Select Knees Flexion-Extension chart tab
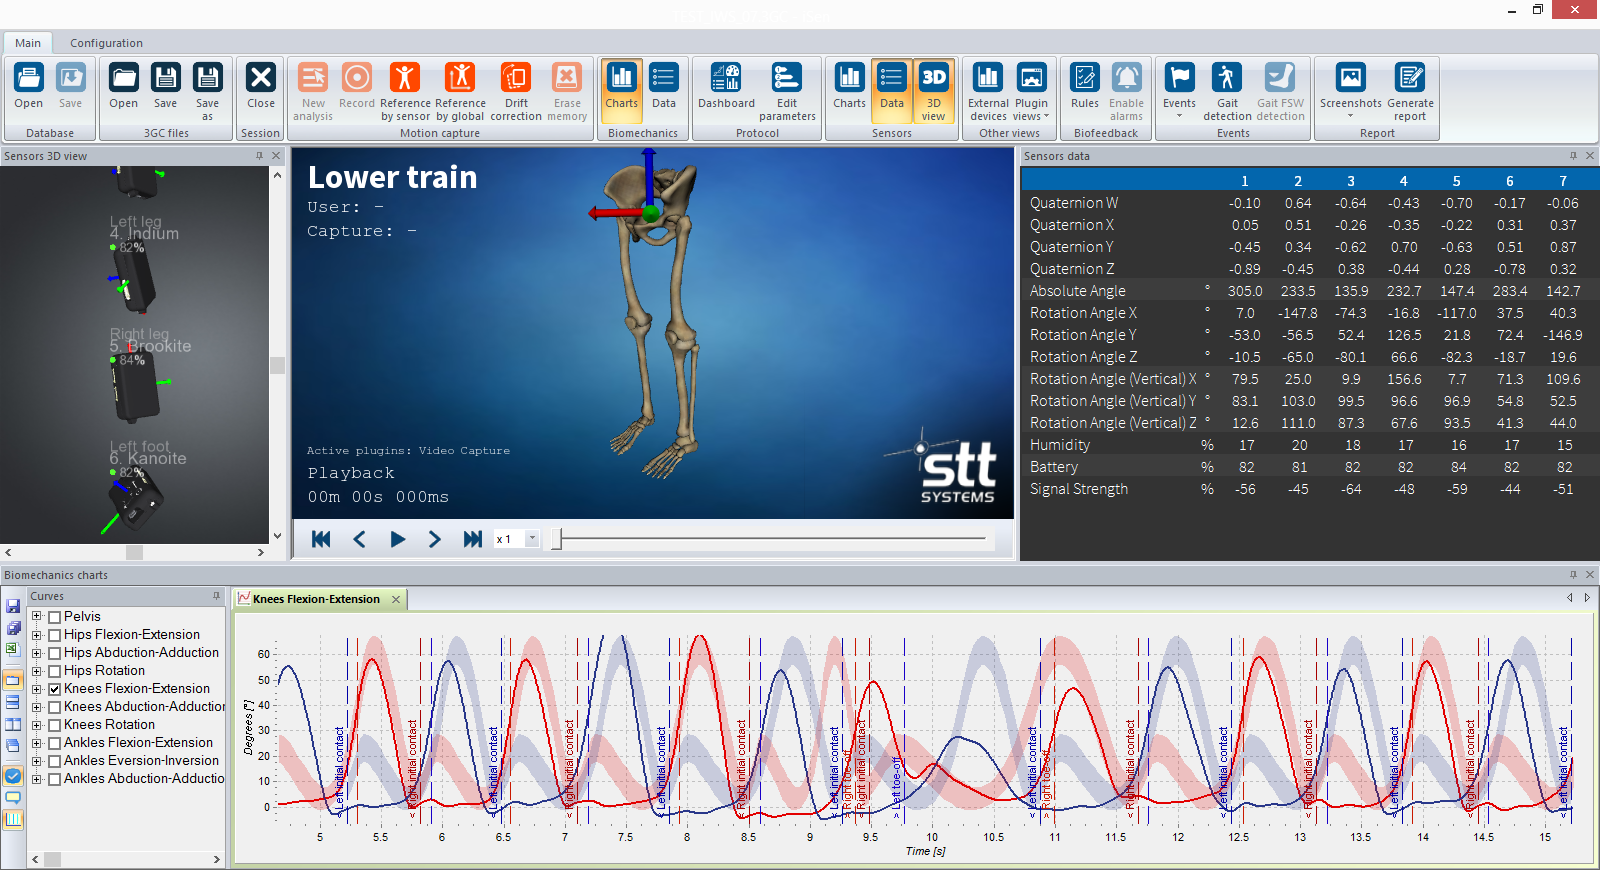The width and height of the screenshot is (1600, 870). 316,599
